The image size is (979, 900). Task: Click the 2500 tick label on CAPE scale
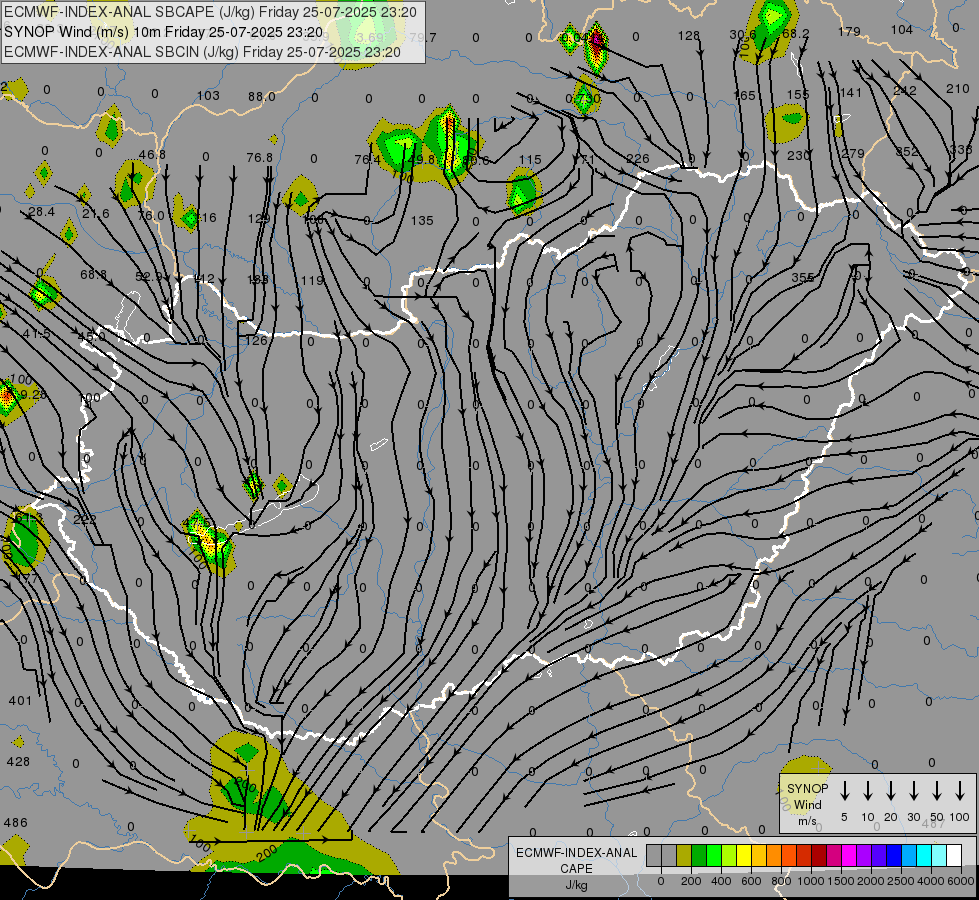[x=901, y=881]
